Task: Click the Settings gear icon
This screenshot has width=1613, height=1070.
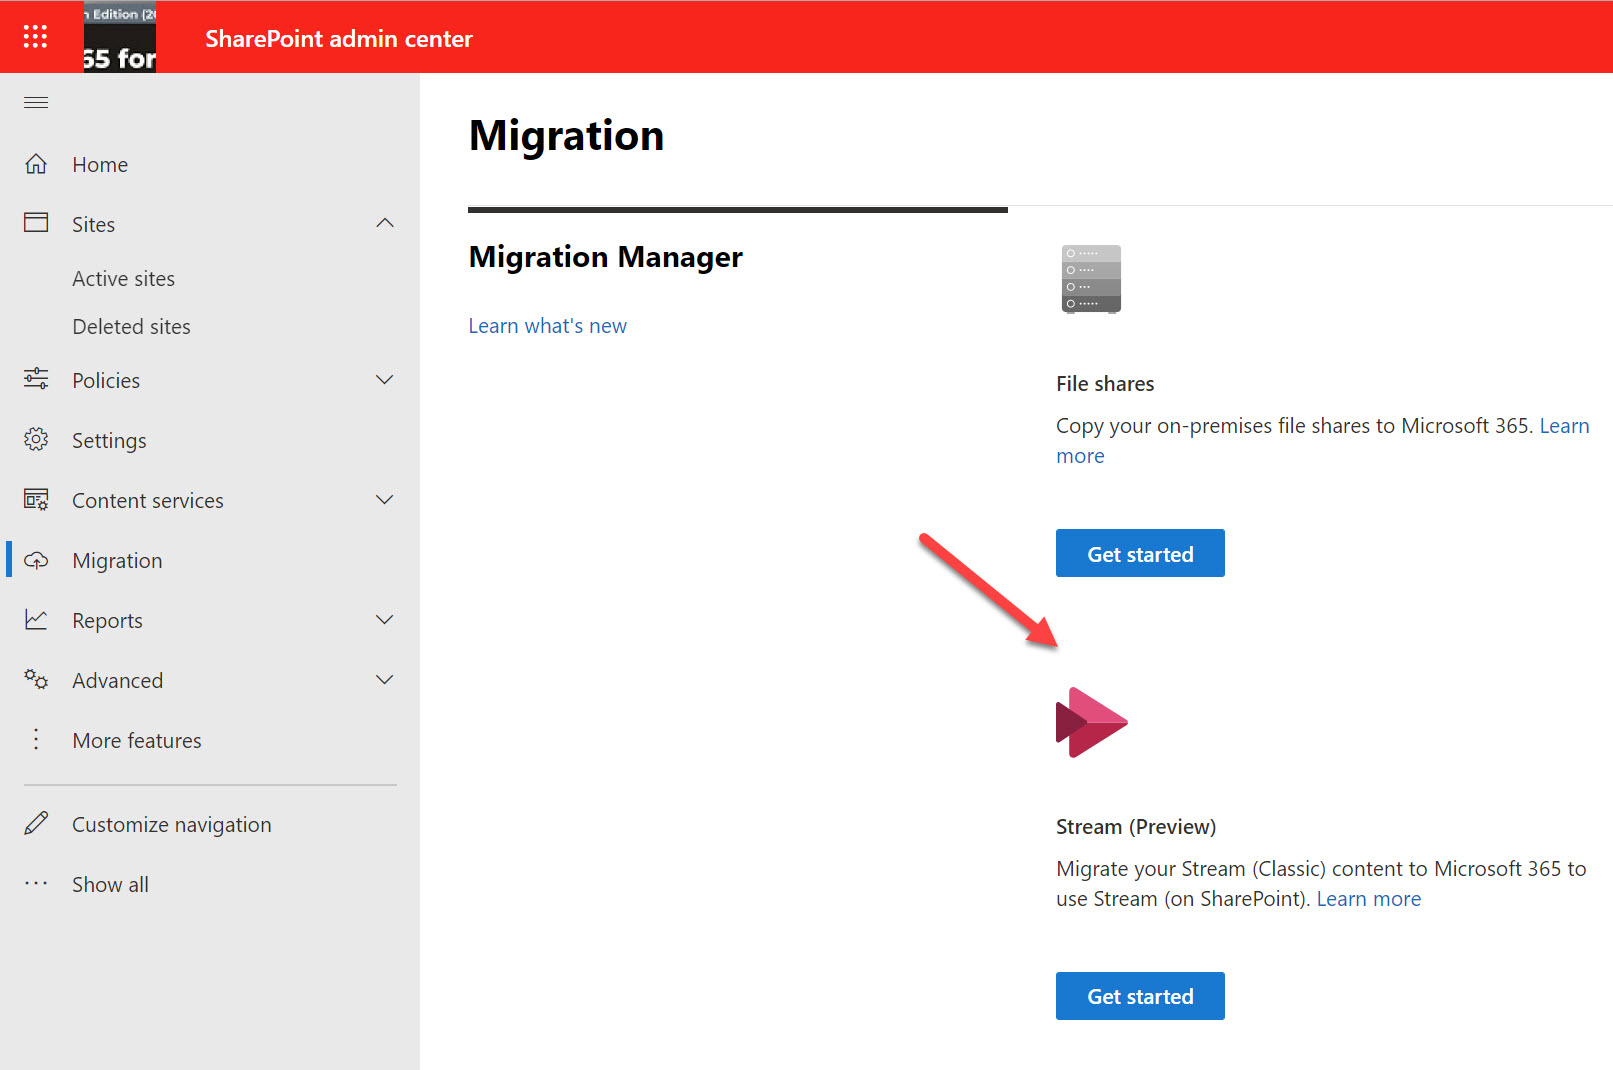Action: (36, 439)
